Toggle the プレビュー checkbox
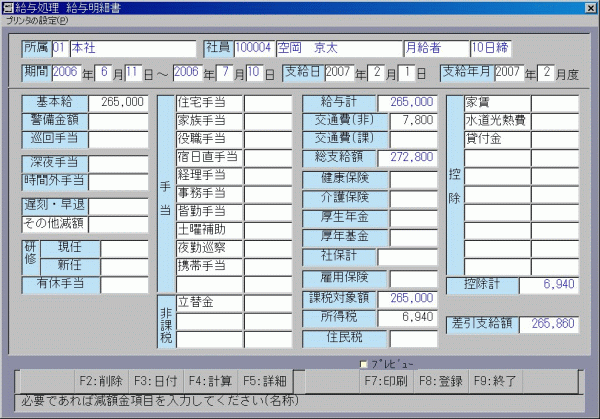Viewport: 600px width, 419px height. coord(364,364)
